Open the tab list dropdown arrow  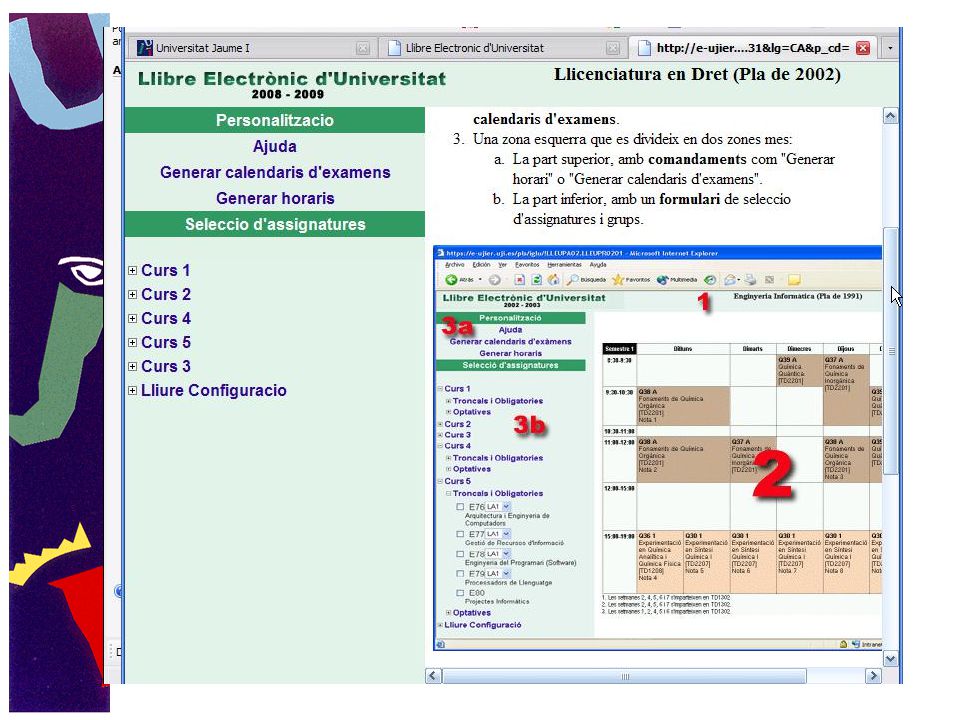coord(890,48)
